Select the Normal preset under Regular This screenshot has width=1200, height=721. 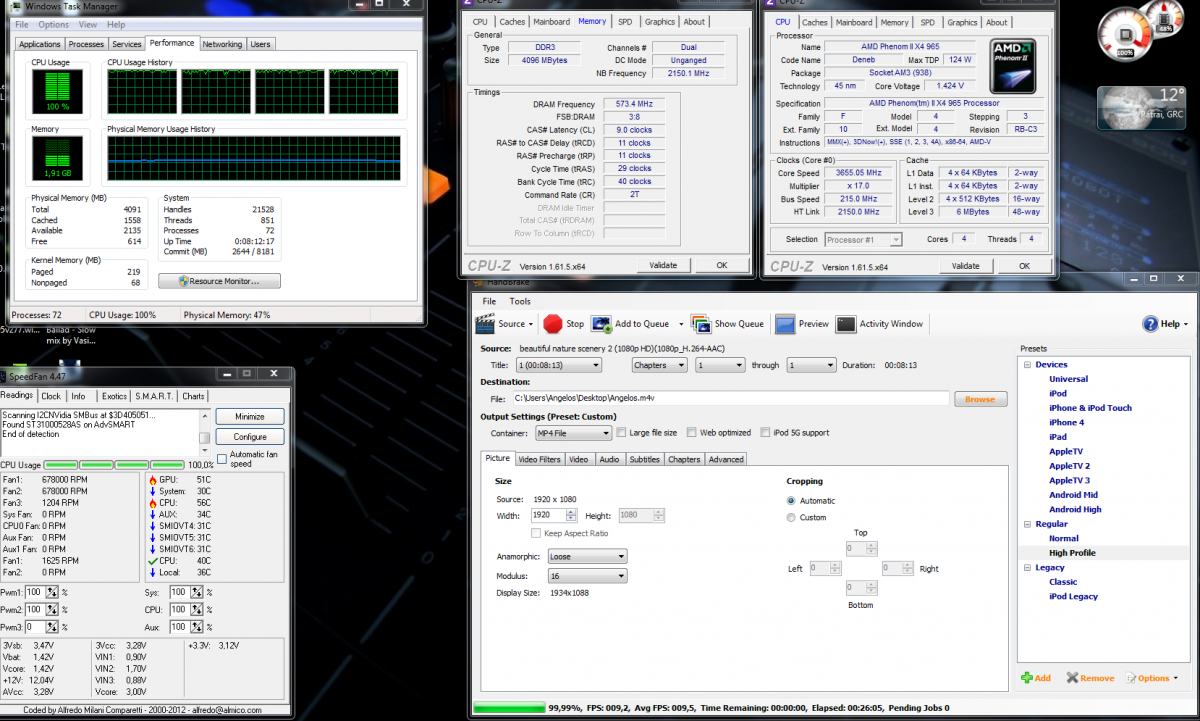point(1064,538)
